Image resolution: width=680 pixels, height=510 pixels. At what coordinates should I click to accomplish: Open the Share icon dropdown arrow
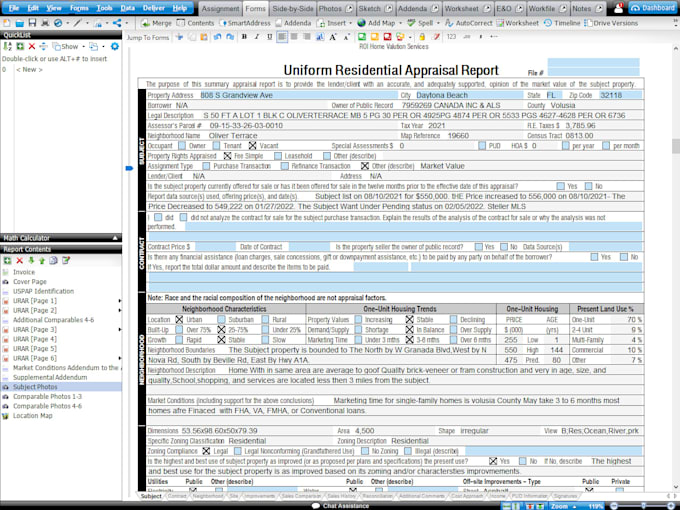(126, 23)
